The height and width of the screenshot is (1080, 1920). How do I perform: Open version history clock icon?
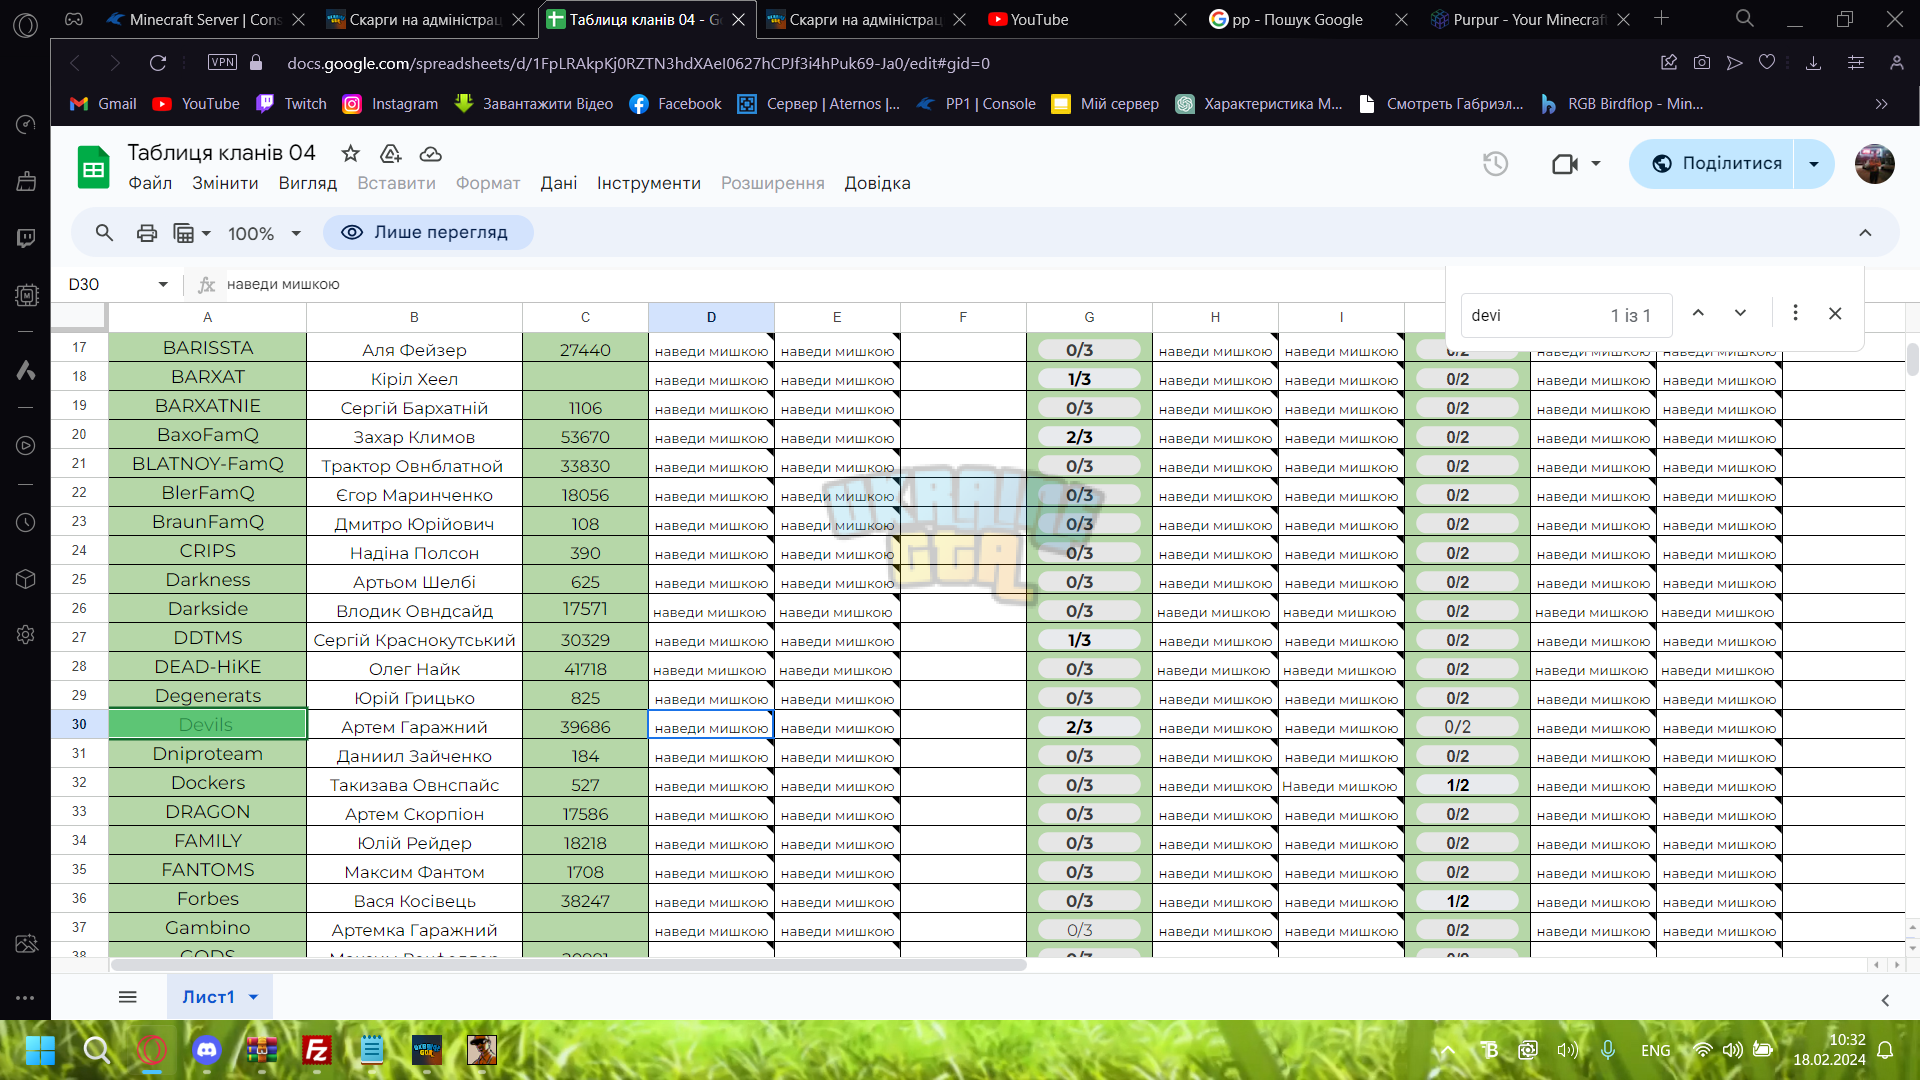[x=1495, y=164]
